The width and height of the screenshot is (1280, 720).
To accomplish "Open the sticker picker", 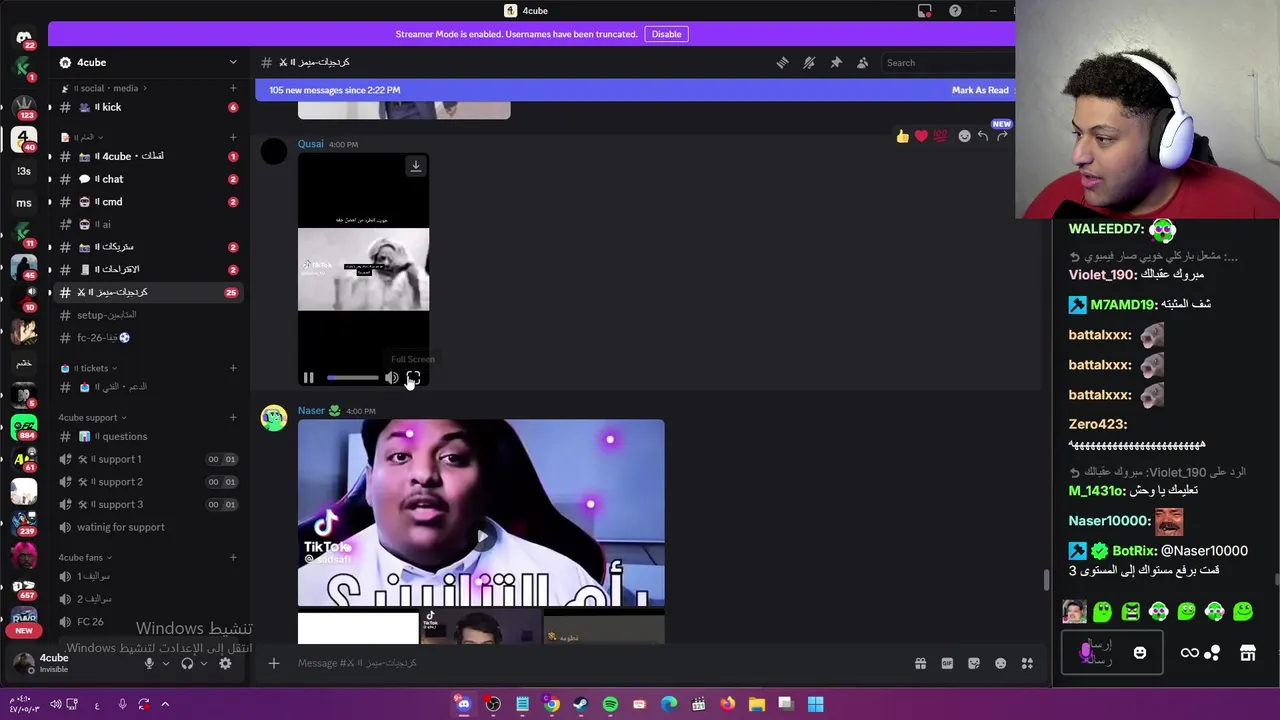I will tap(974, 663).
